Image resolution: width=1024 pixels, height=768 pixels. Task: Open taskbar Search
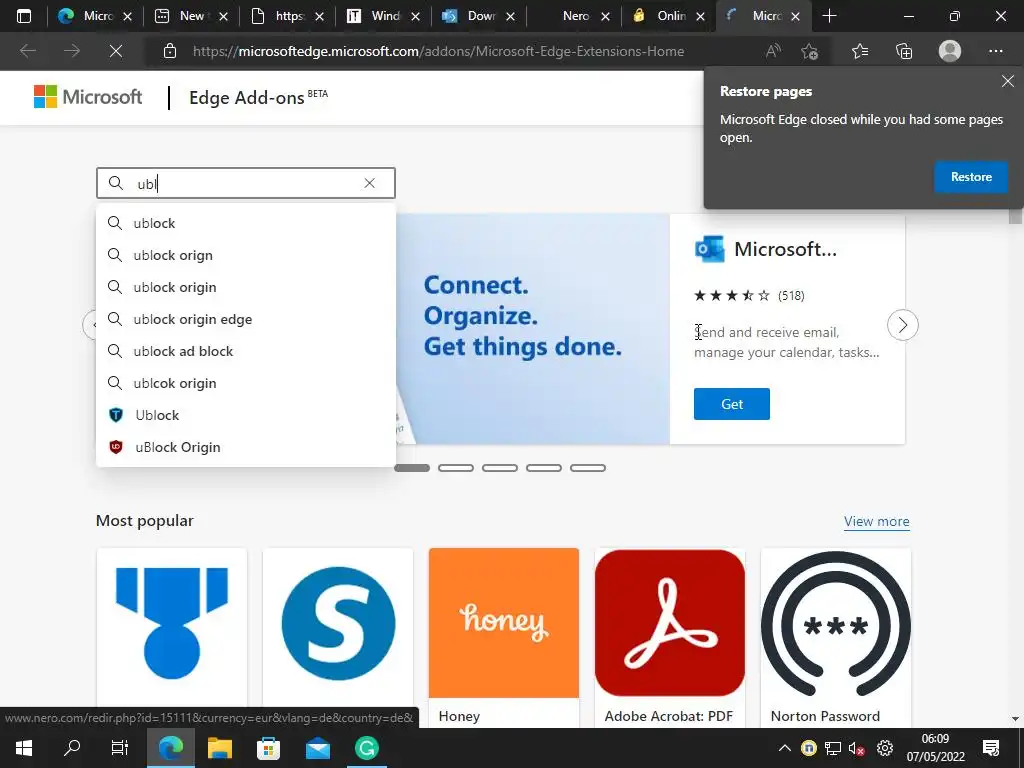coord(72,748)
